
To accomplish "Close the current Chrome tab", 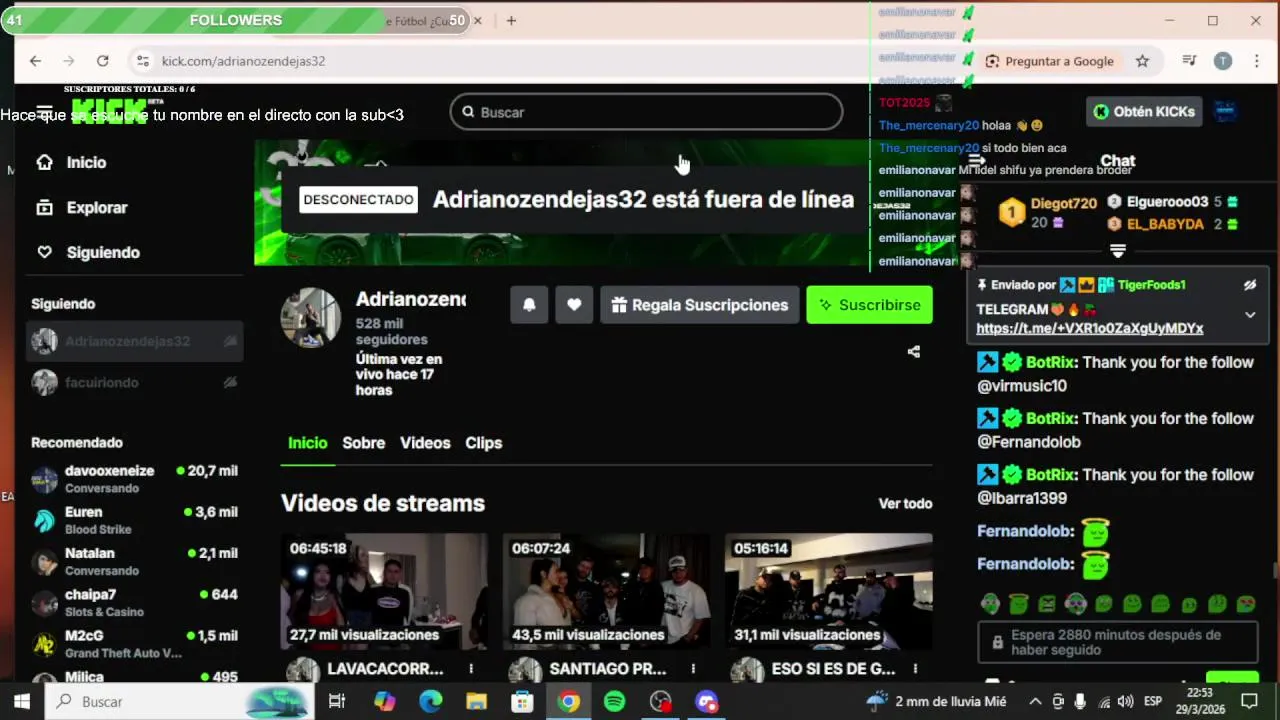I will [478, 20].
